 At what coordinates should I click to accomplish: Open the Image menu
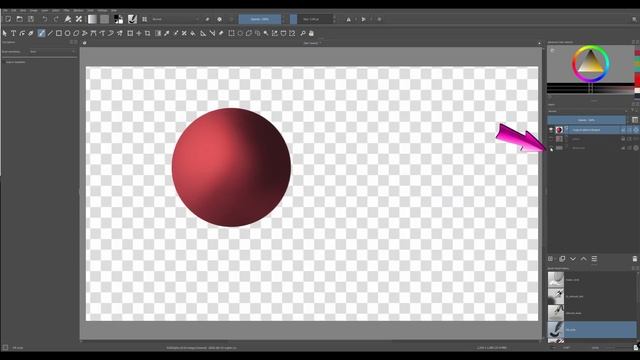point(33,10)
